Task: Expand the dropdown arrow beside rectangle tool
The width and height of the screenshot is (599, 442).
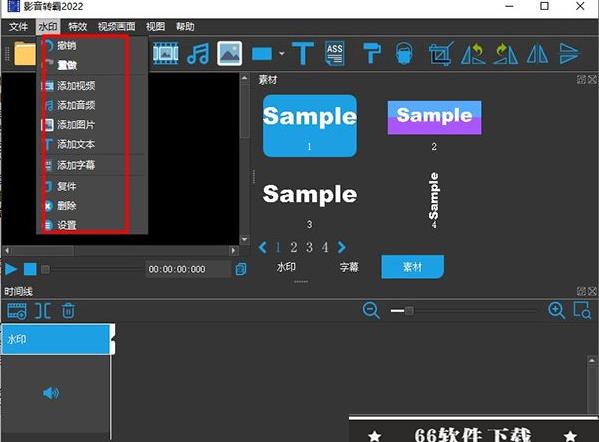Action: 282,53
